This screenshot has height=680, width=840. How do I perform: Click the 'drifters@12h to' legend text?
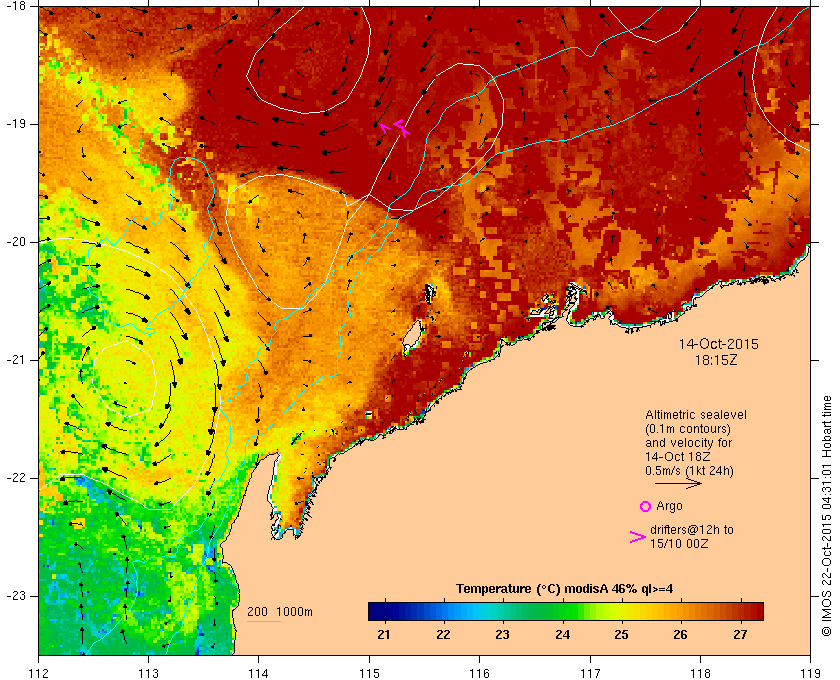692,529
